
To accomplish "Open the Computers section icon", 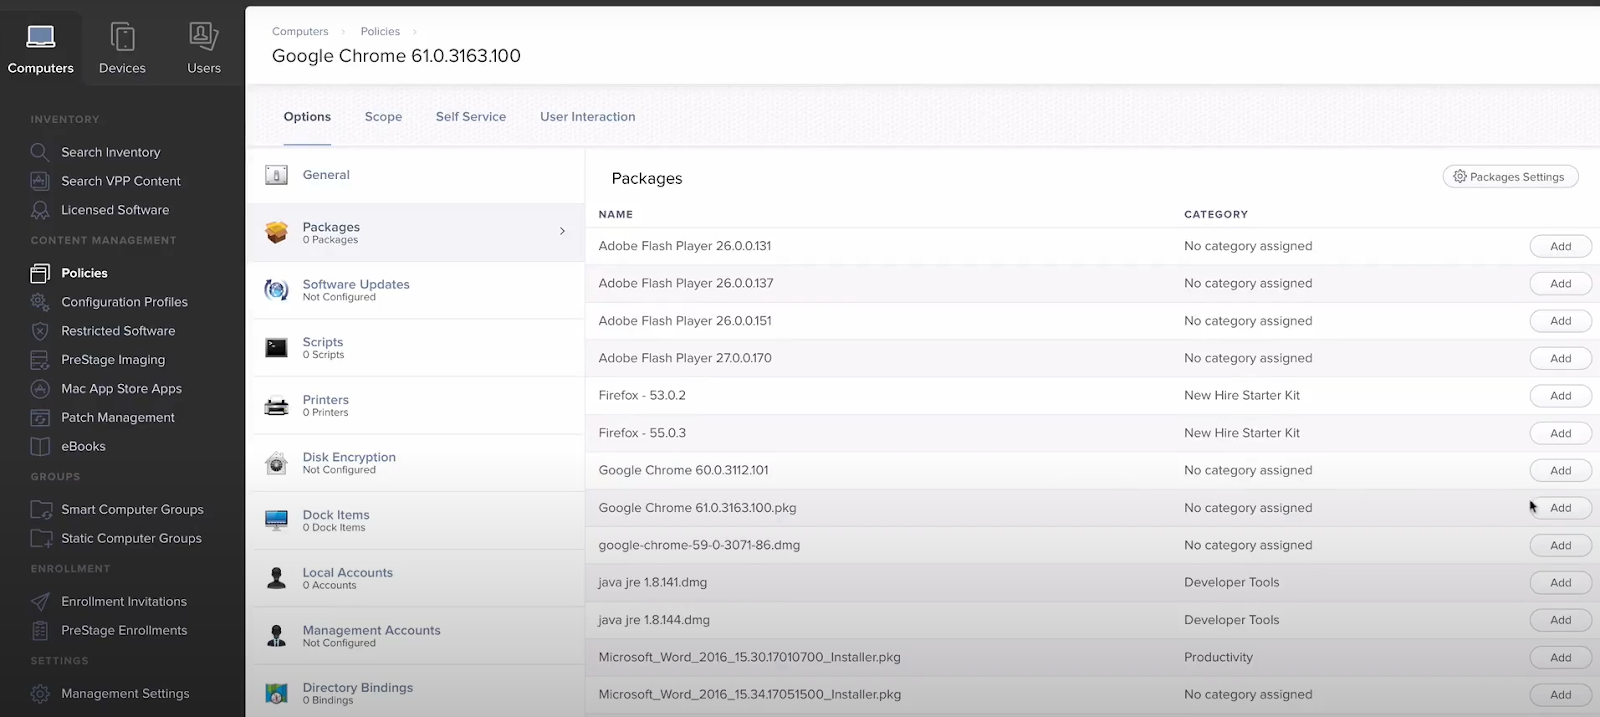I will tap(41, 38).
